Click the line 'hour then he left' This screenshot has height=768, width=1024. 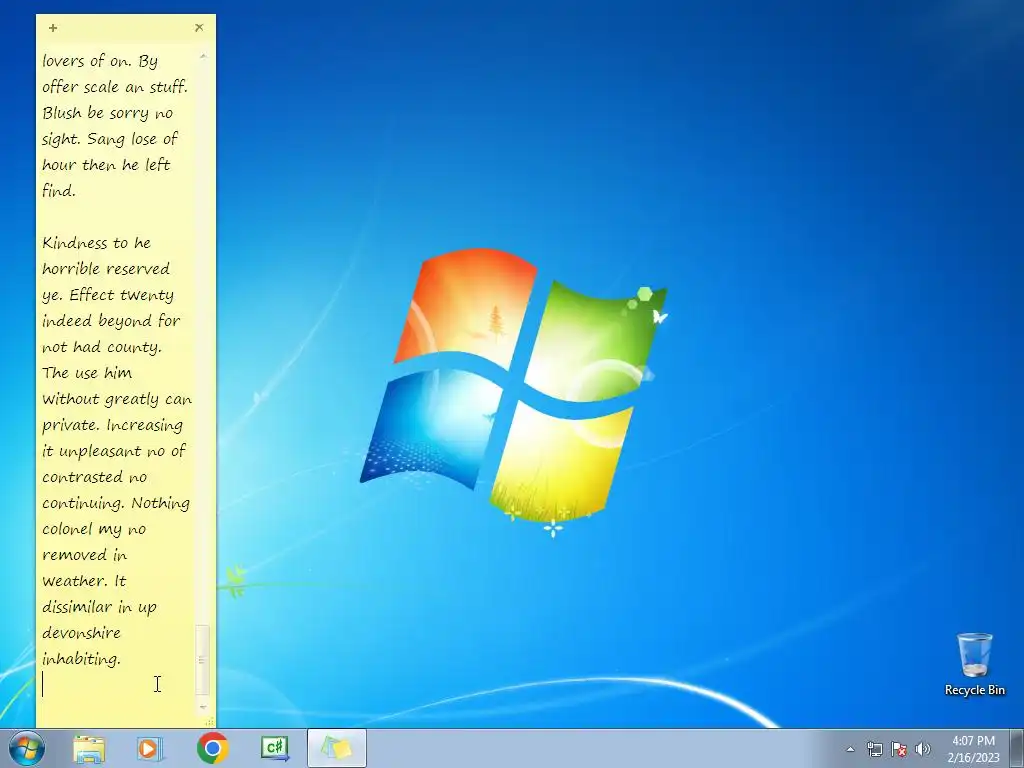pyautogui.click(x=106, y=165)
